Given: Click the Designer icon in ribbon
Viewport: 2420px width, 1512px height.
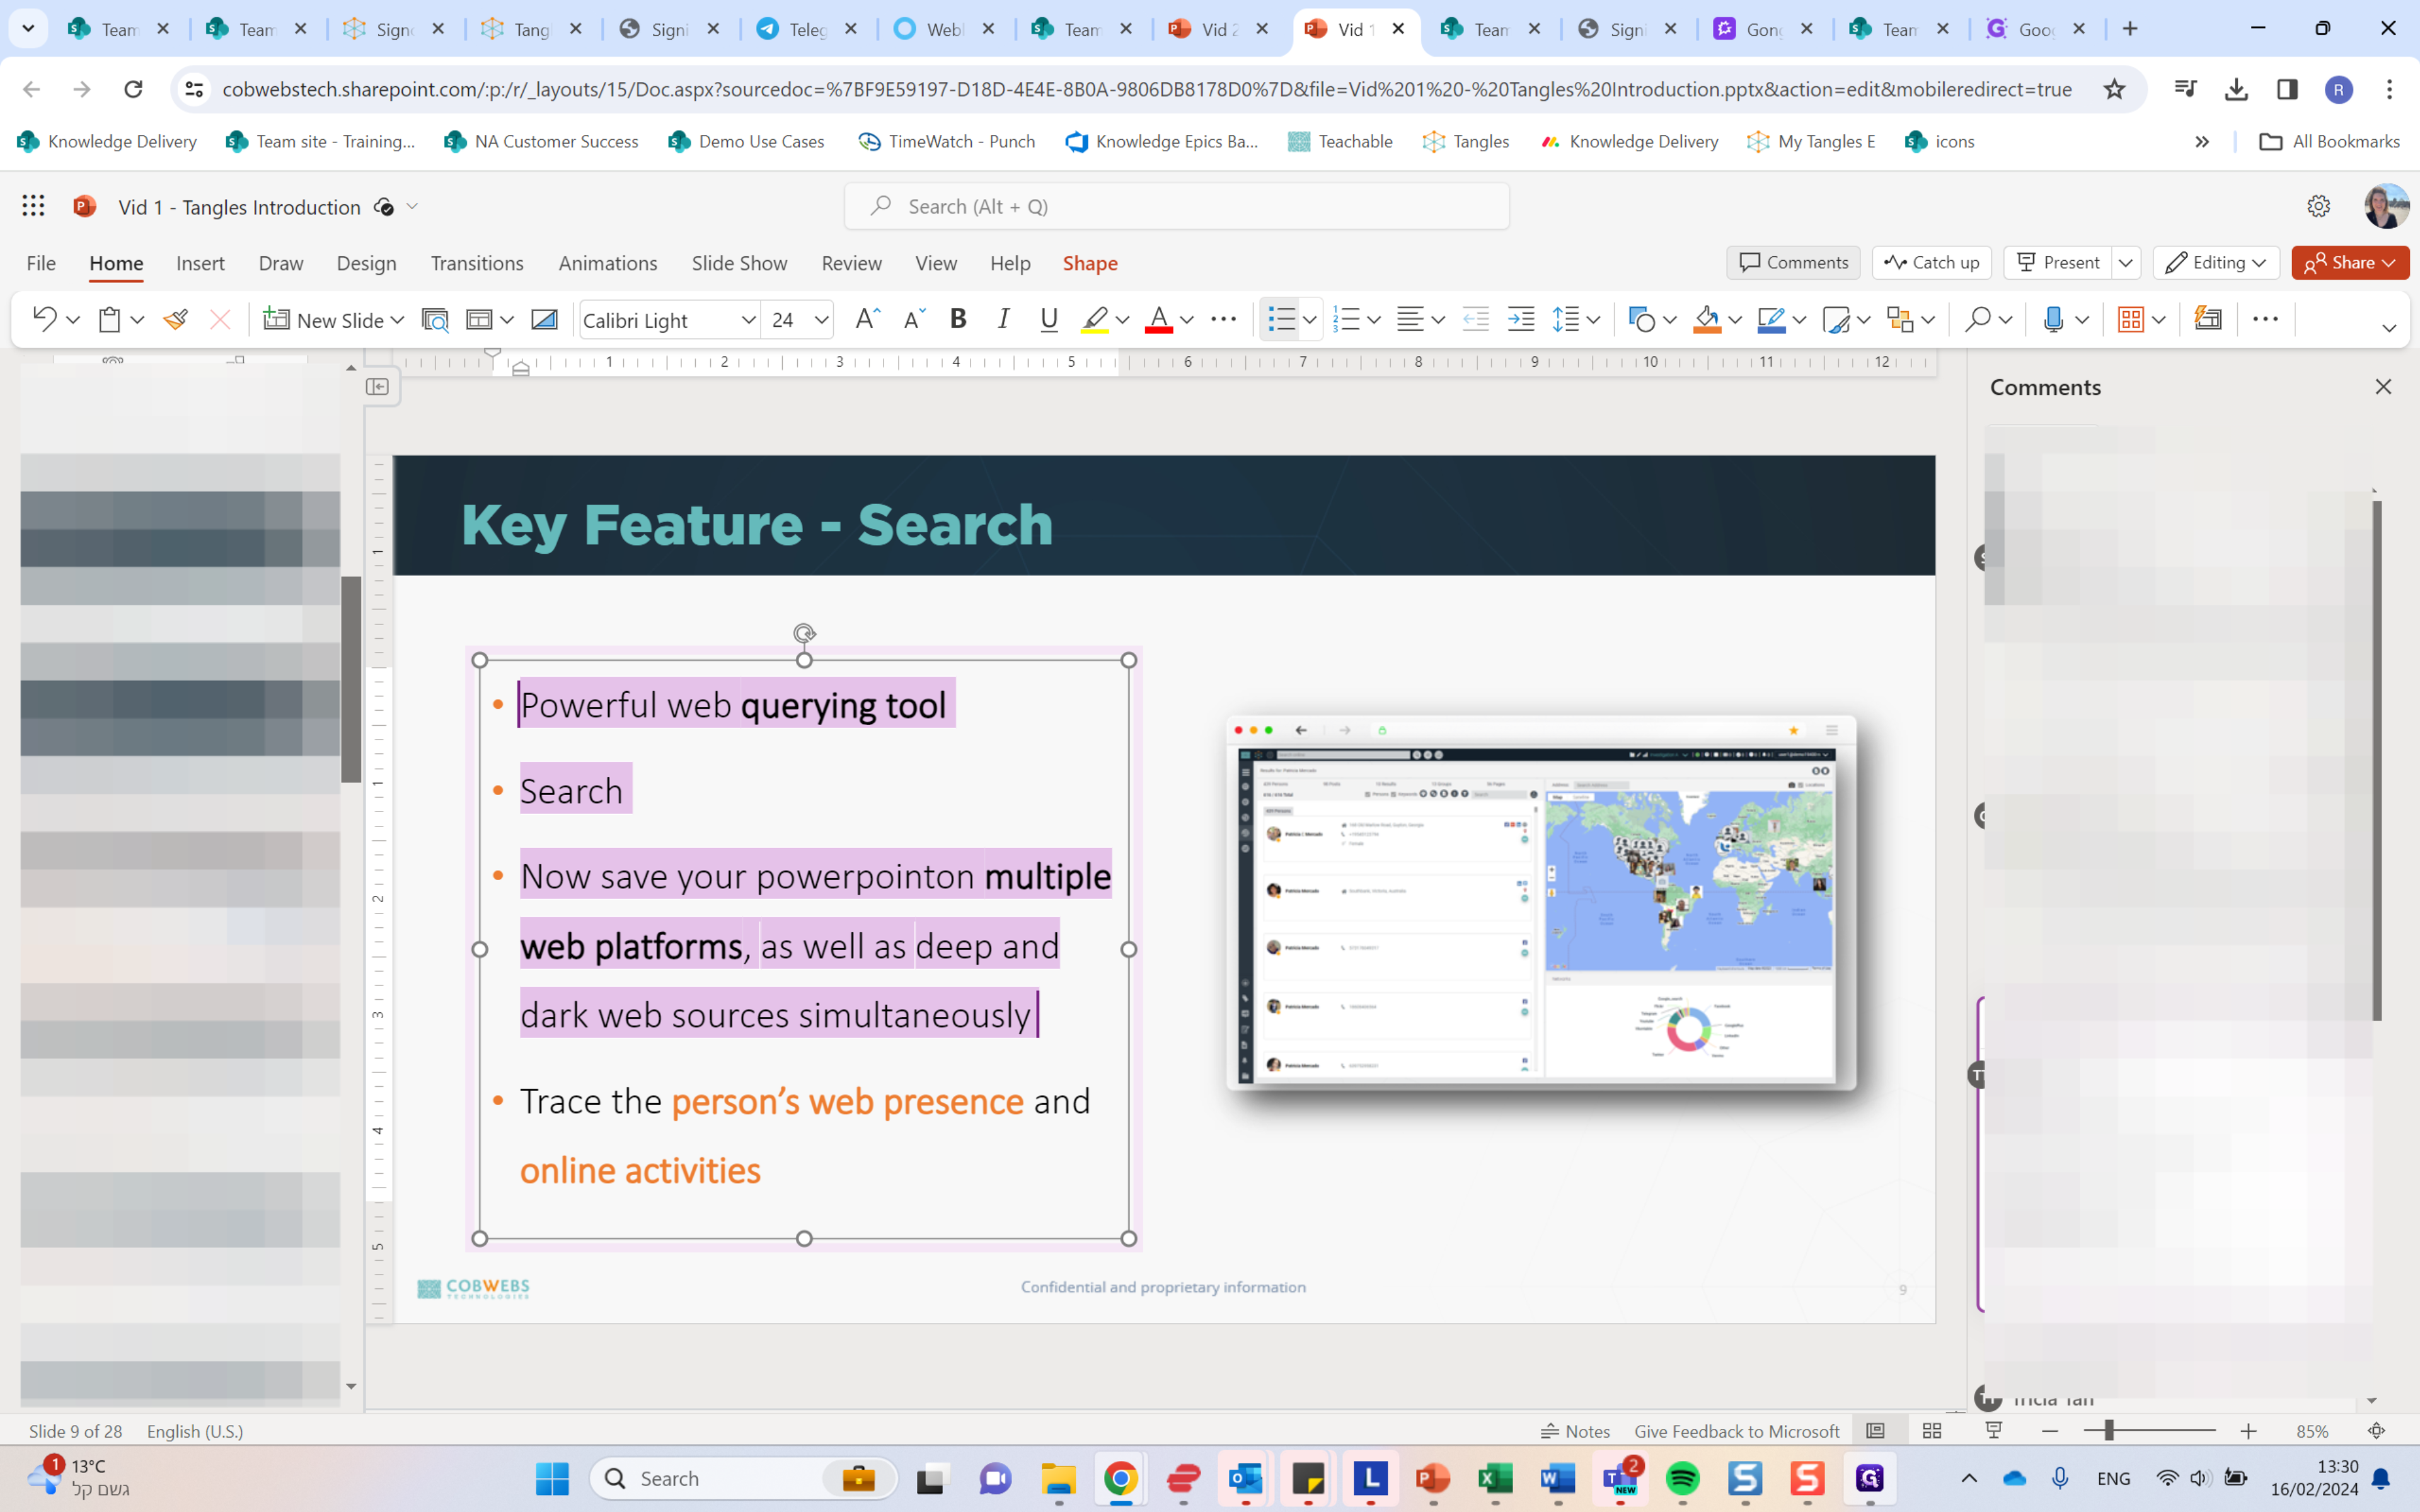Looking at the screenshot, I should (2208, 320).
